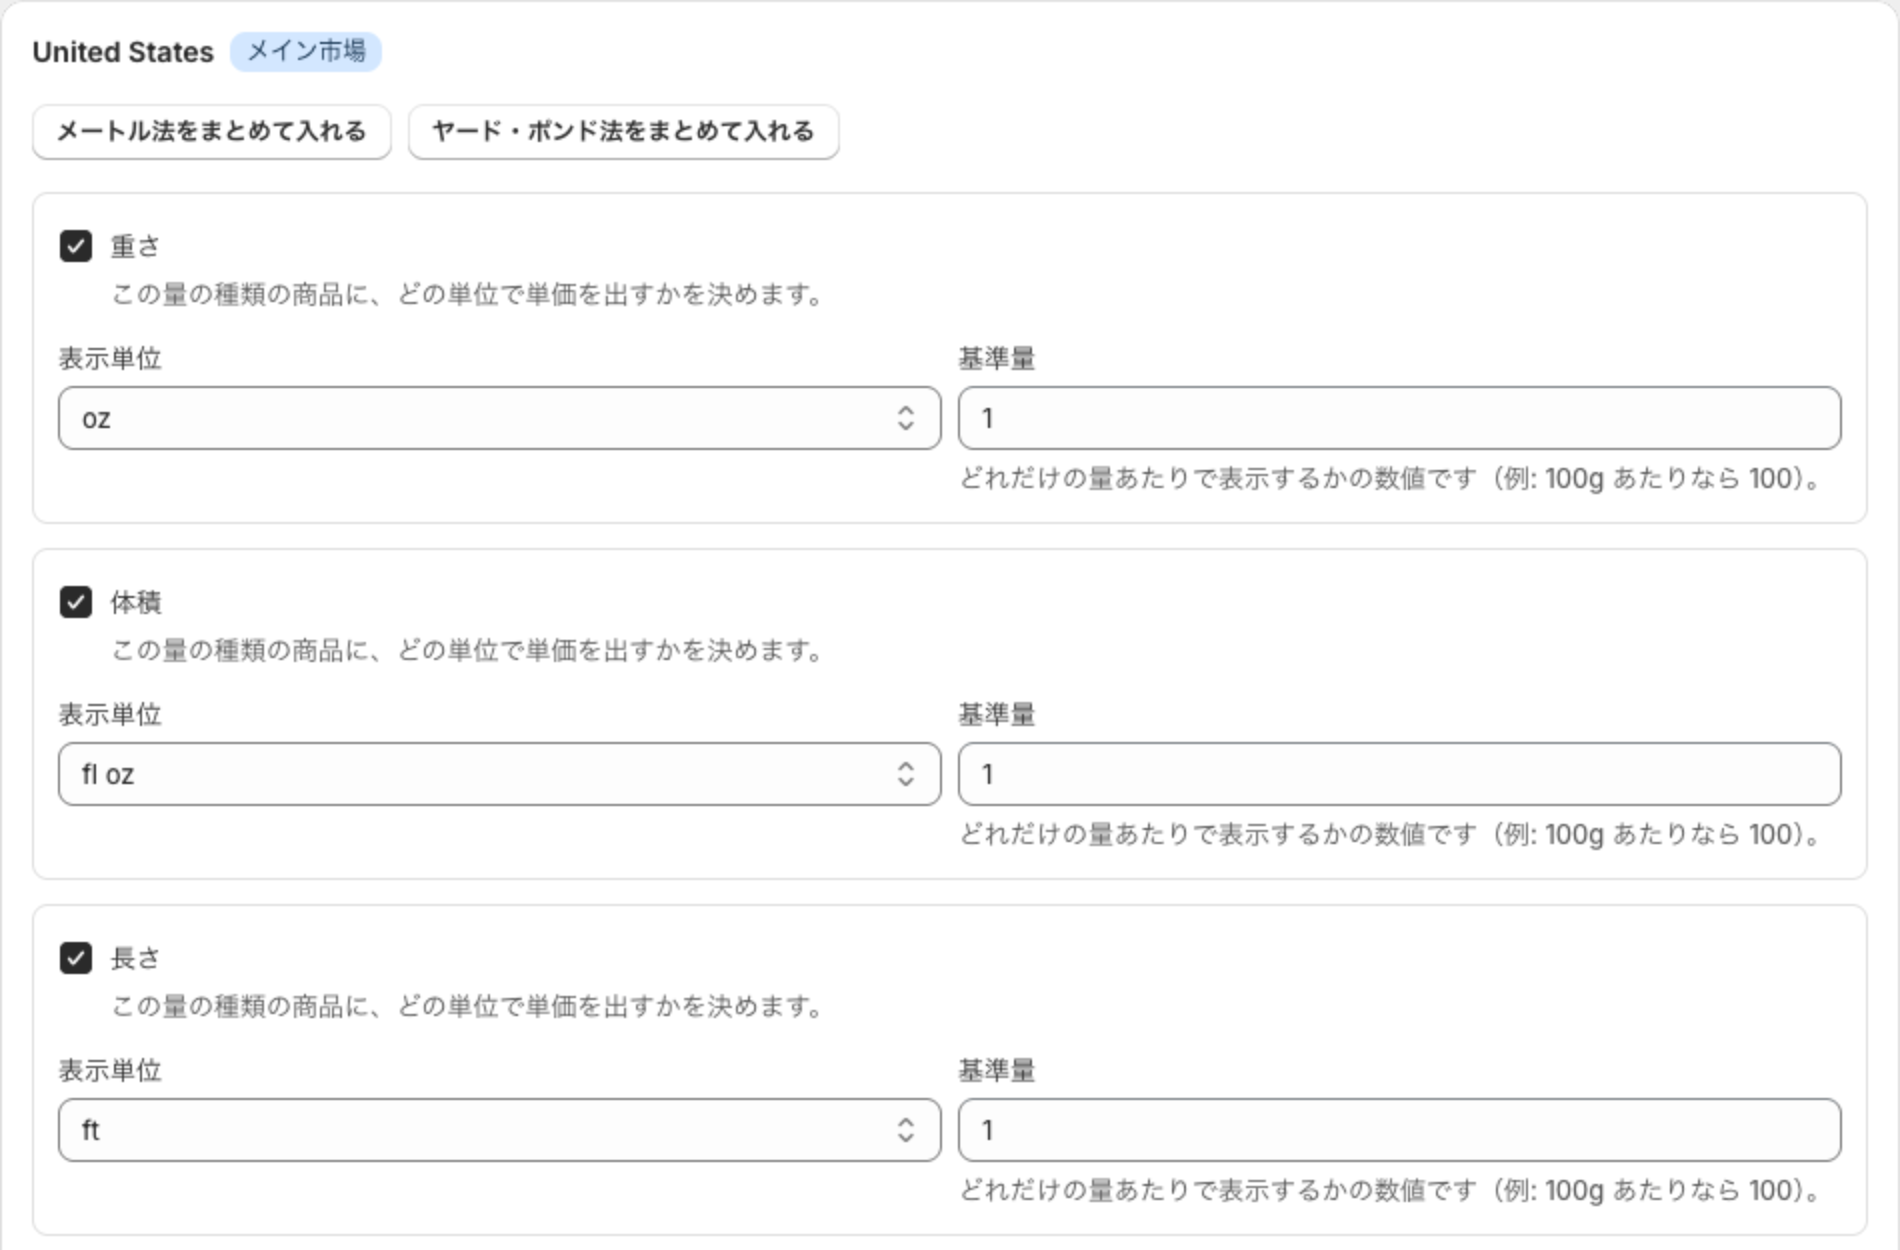Click the 長さ label text
Screen dimensions: 1900x1250
(x=135, y=958)
